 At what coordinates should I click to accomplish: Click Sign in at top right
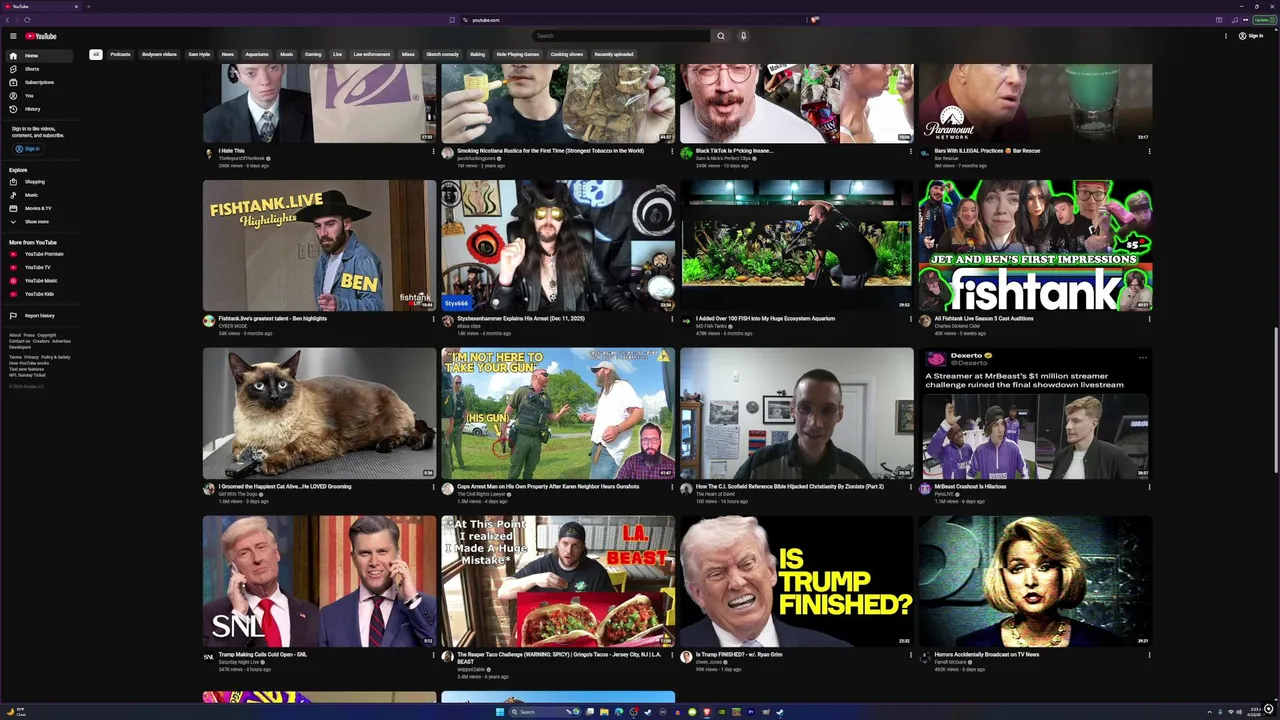click(x=1251, y=36)
